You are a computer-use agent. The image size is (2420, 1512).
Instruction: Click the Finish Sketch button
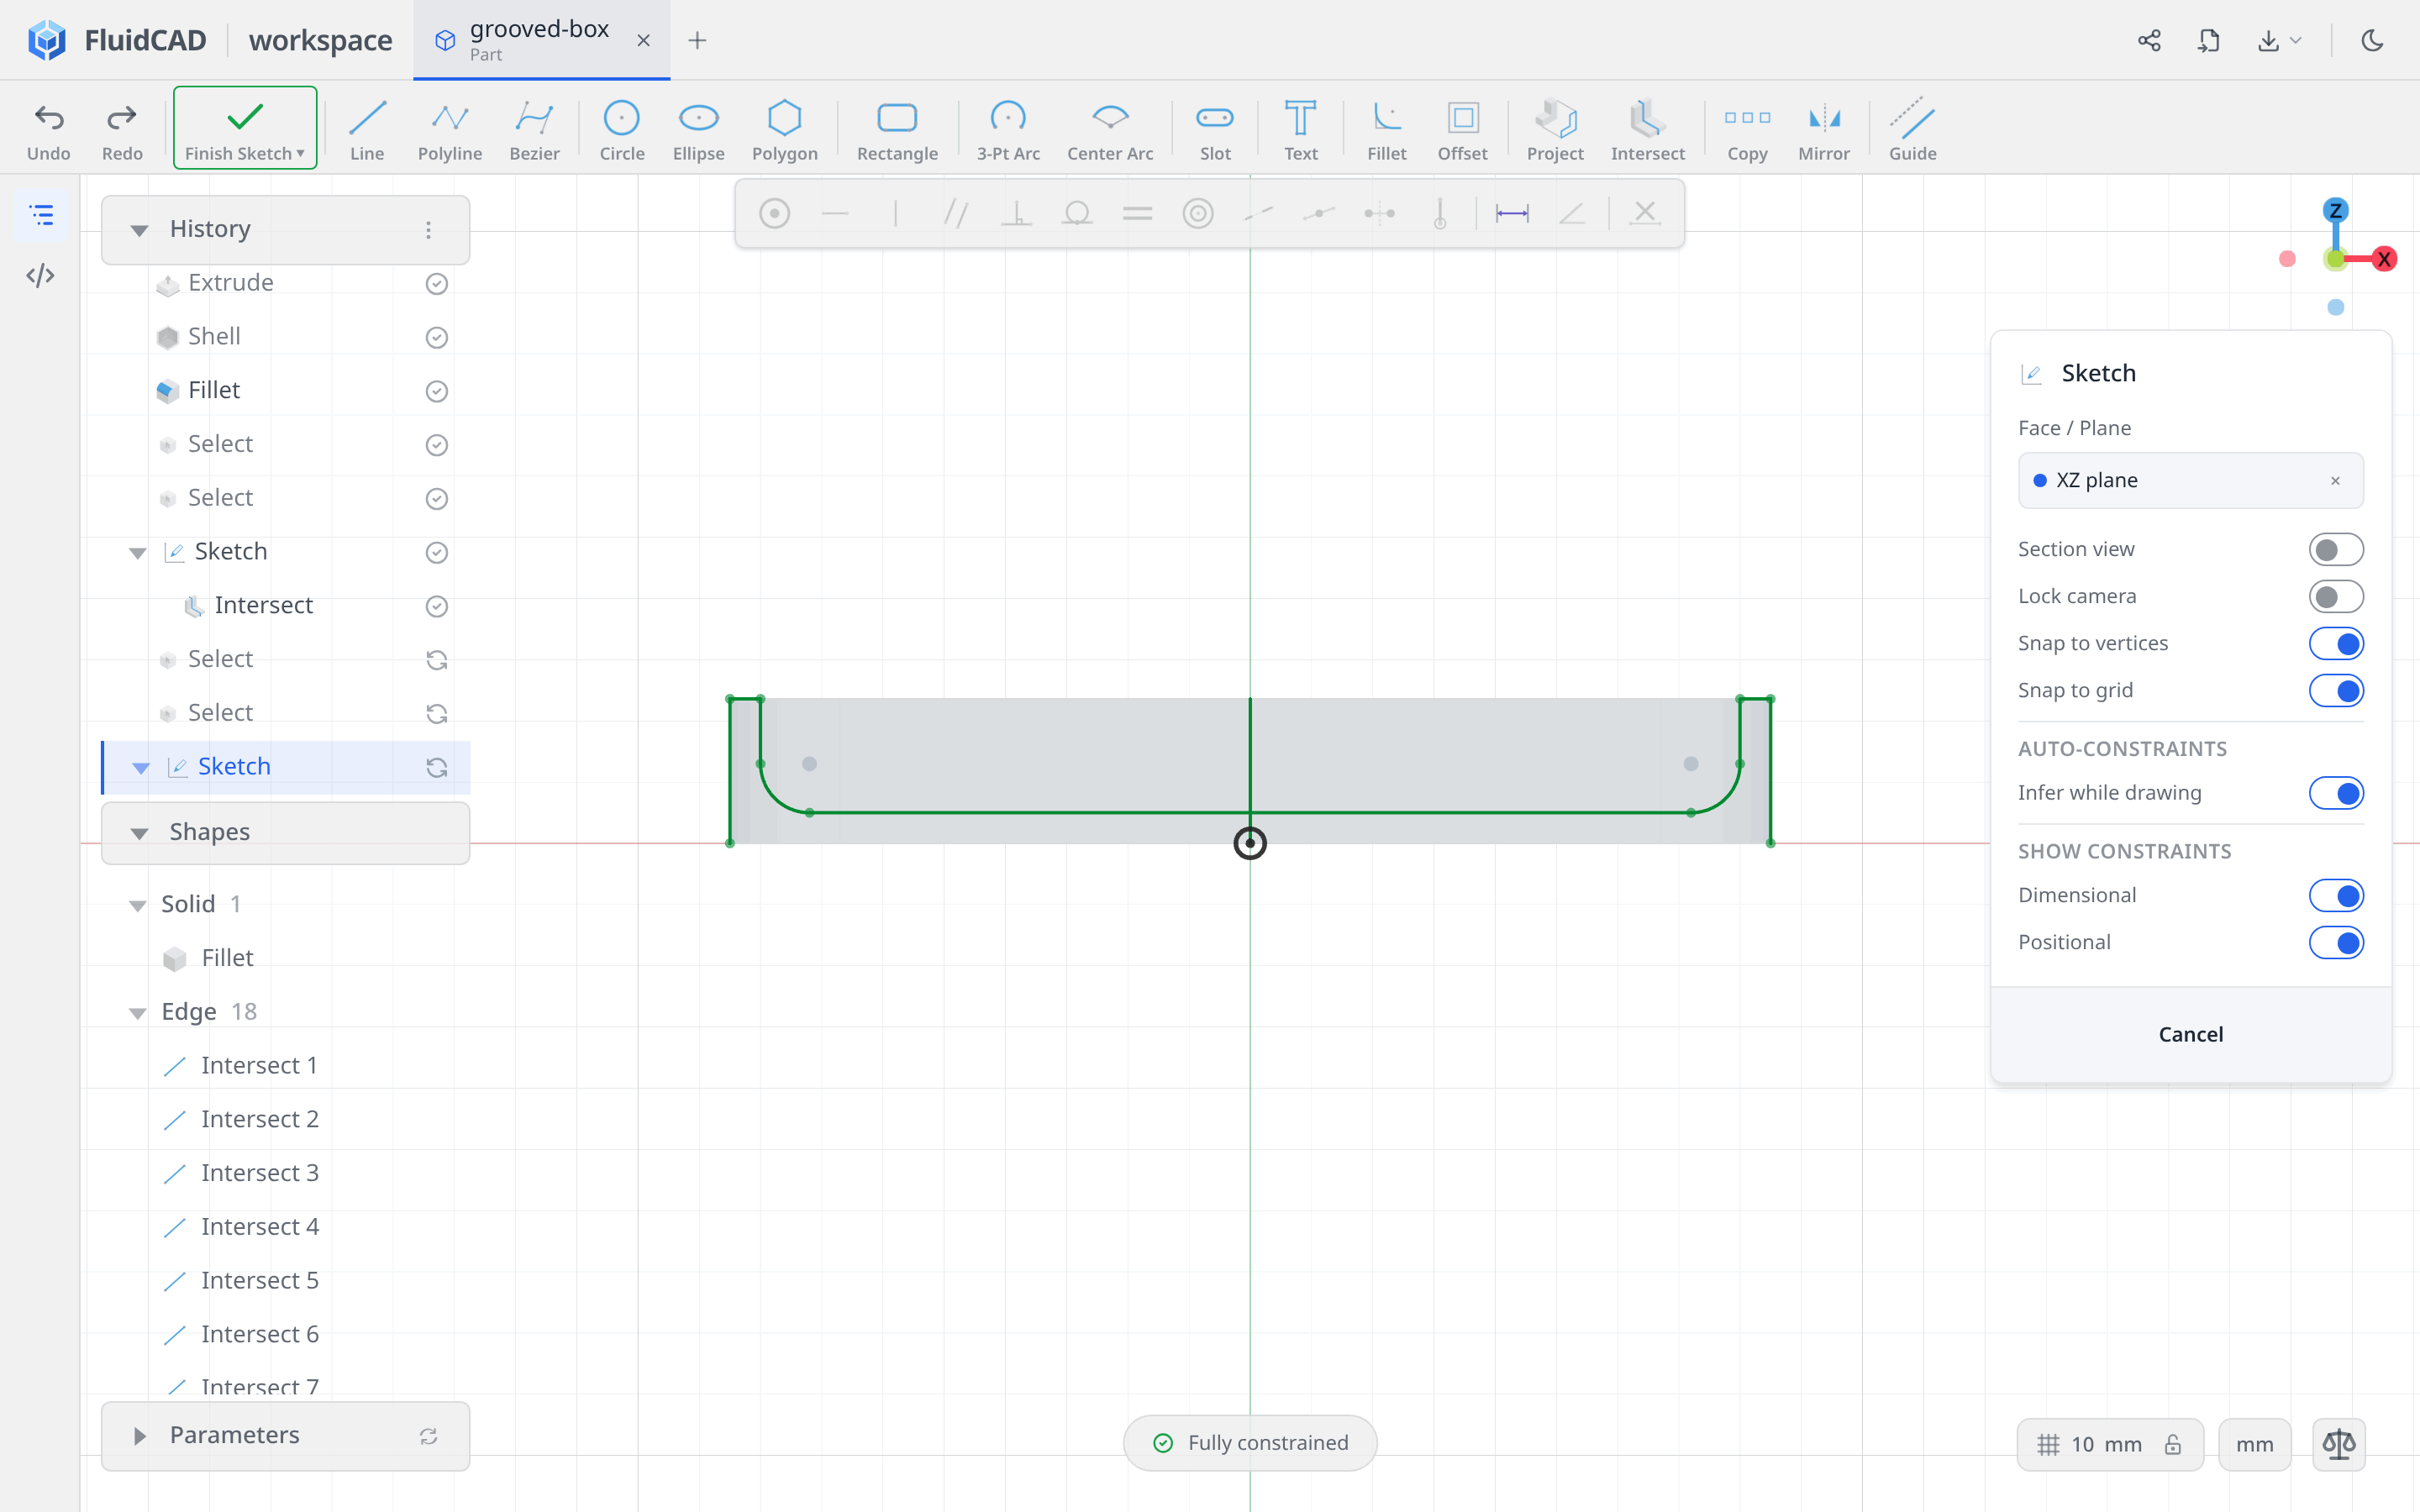click(x=245, y=128)
